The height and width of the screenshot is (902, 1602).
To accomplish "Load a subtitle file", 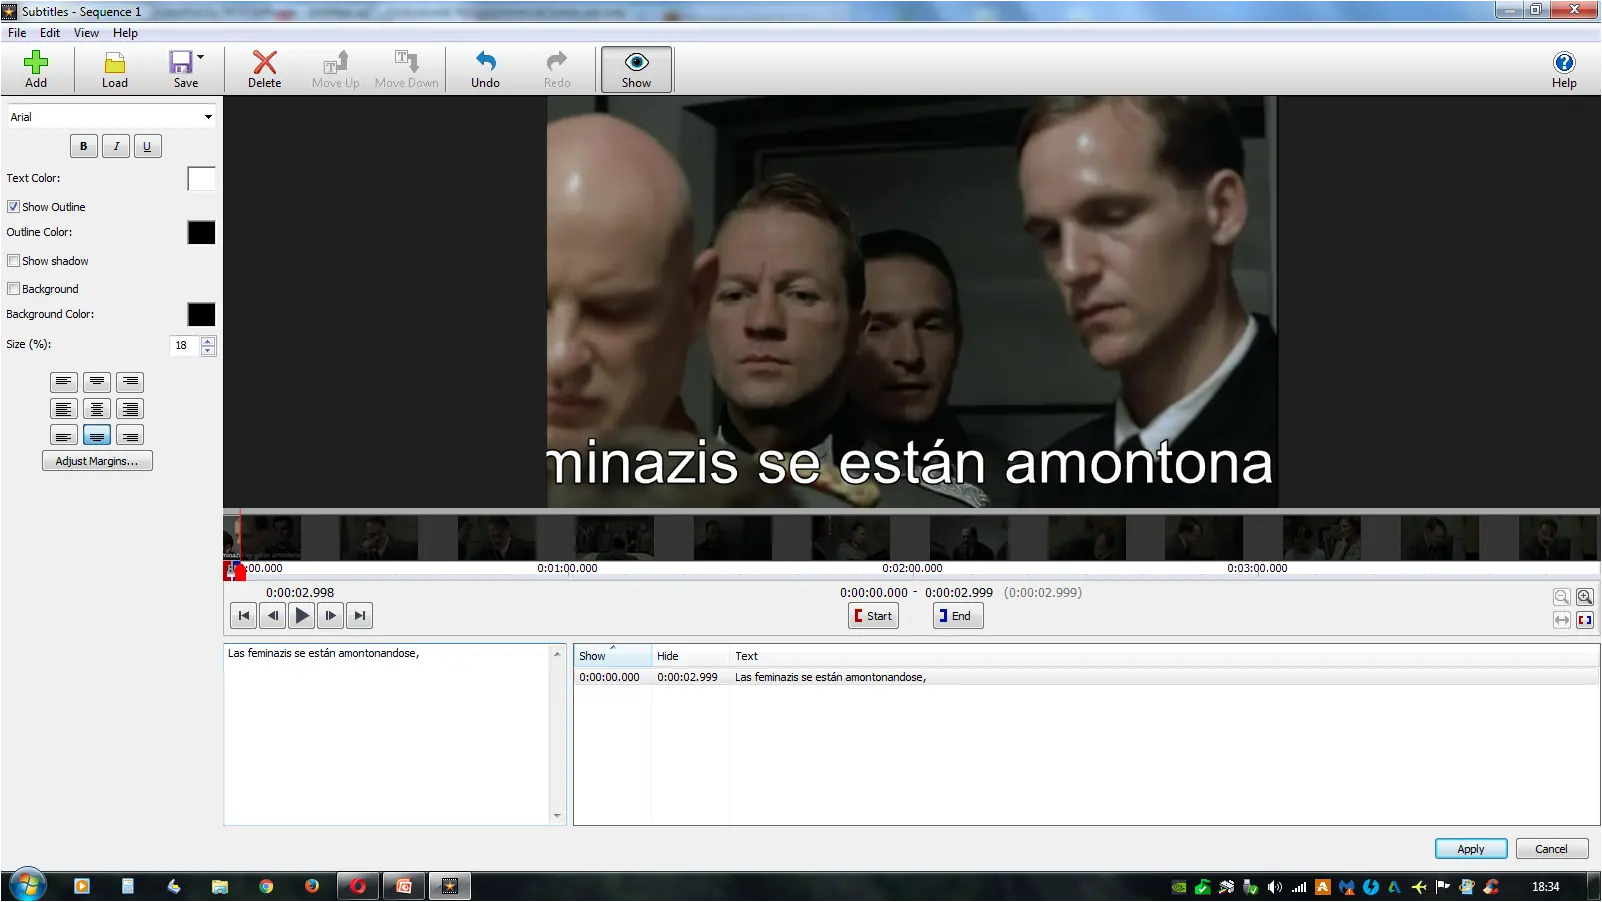I will click(x=114, y=69).
